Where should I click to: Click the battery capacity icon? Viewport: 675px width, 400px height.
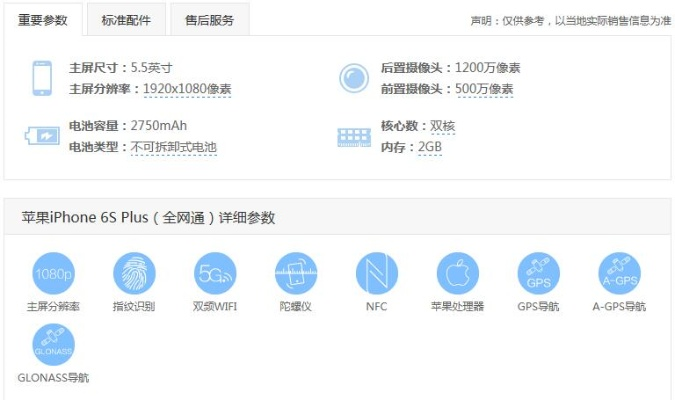point(42,136)
